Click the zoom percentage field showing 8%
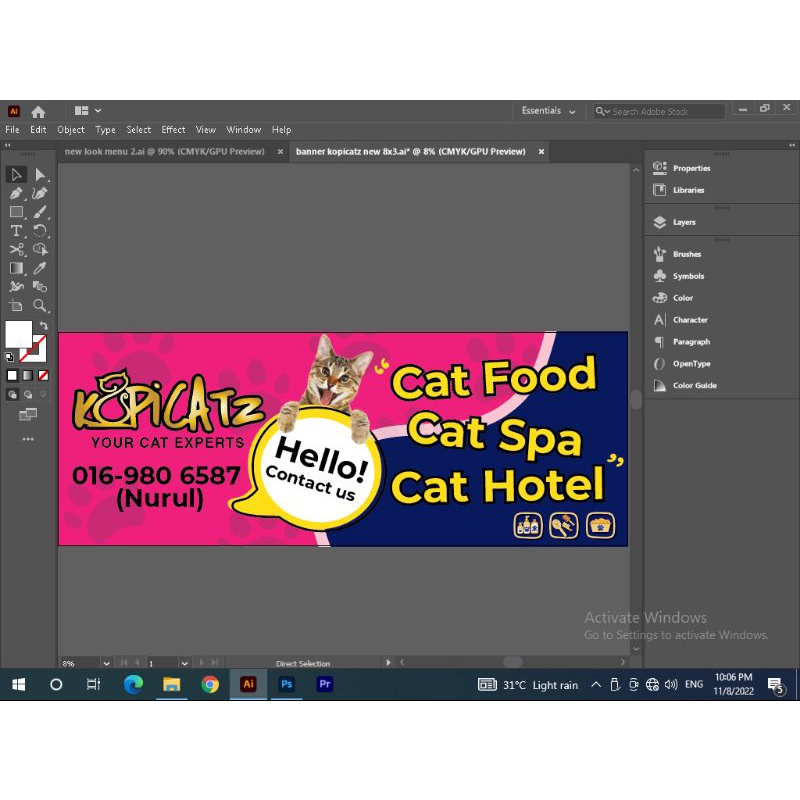Screen dimensions: 800x800 [81, 663]
